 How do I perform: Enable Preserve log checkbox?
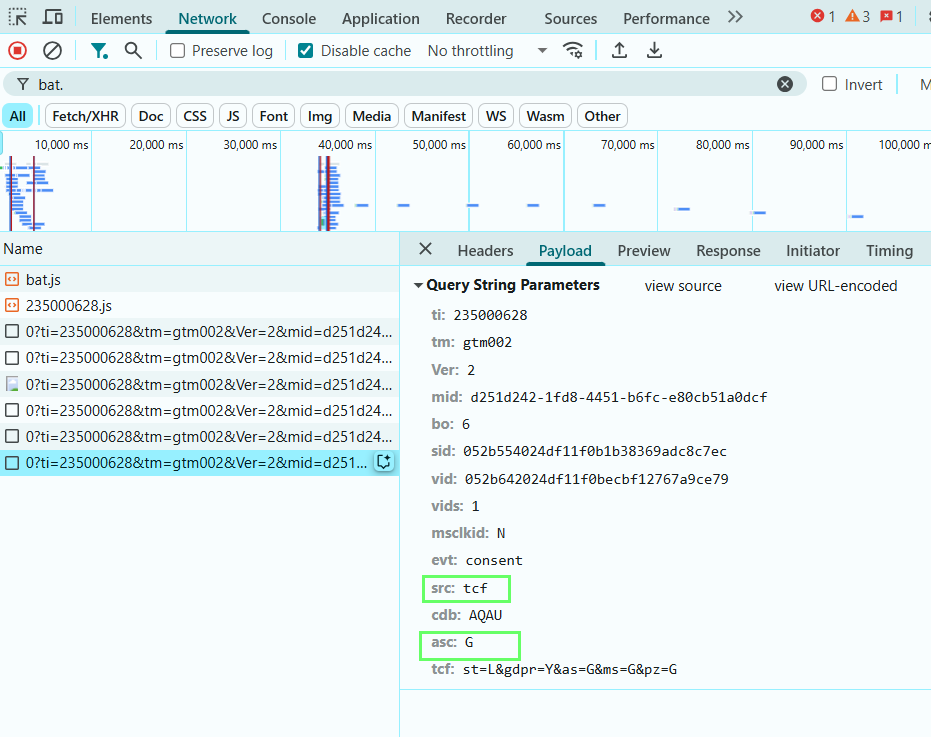[x=178, y=51]
